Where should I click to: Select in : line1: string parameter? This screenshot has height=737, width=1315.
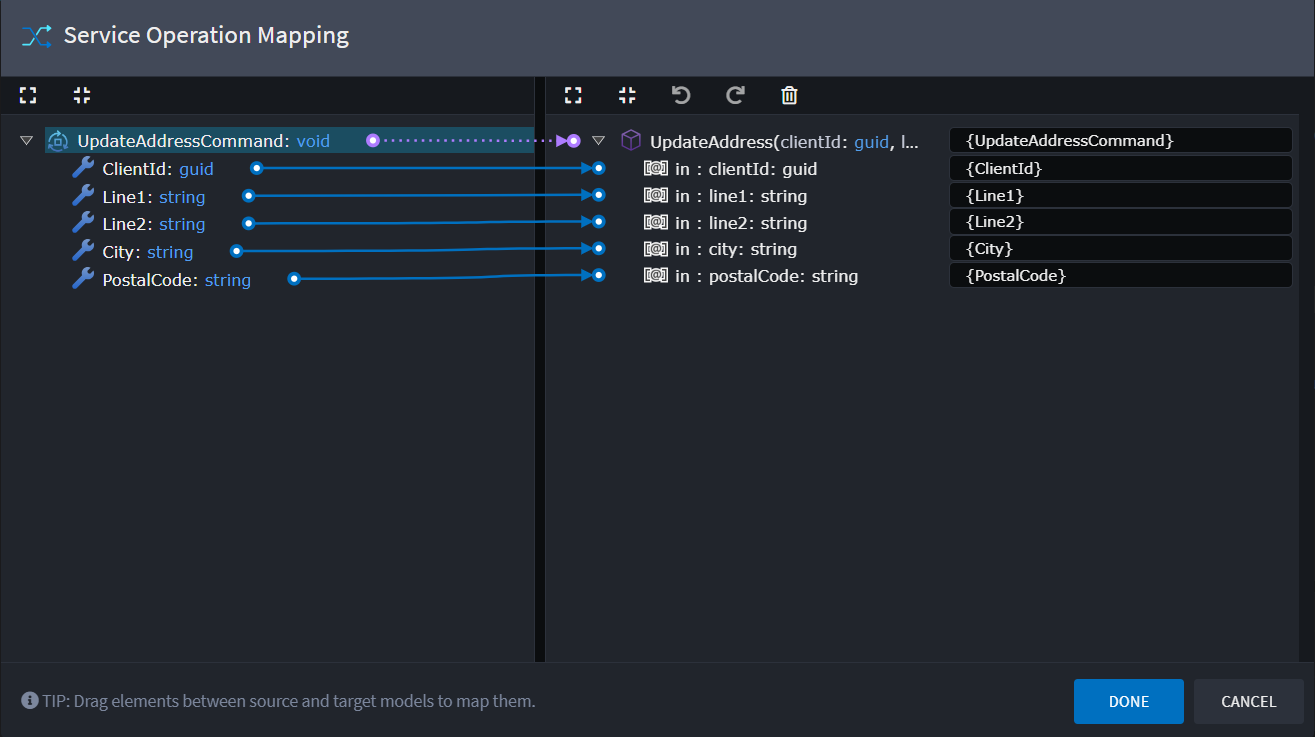[x=741, y=196]
